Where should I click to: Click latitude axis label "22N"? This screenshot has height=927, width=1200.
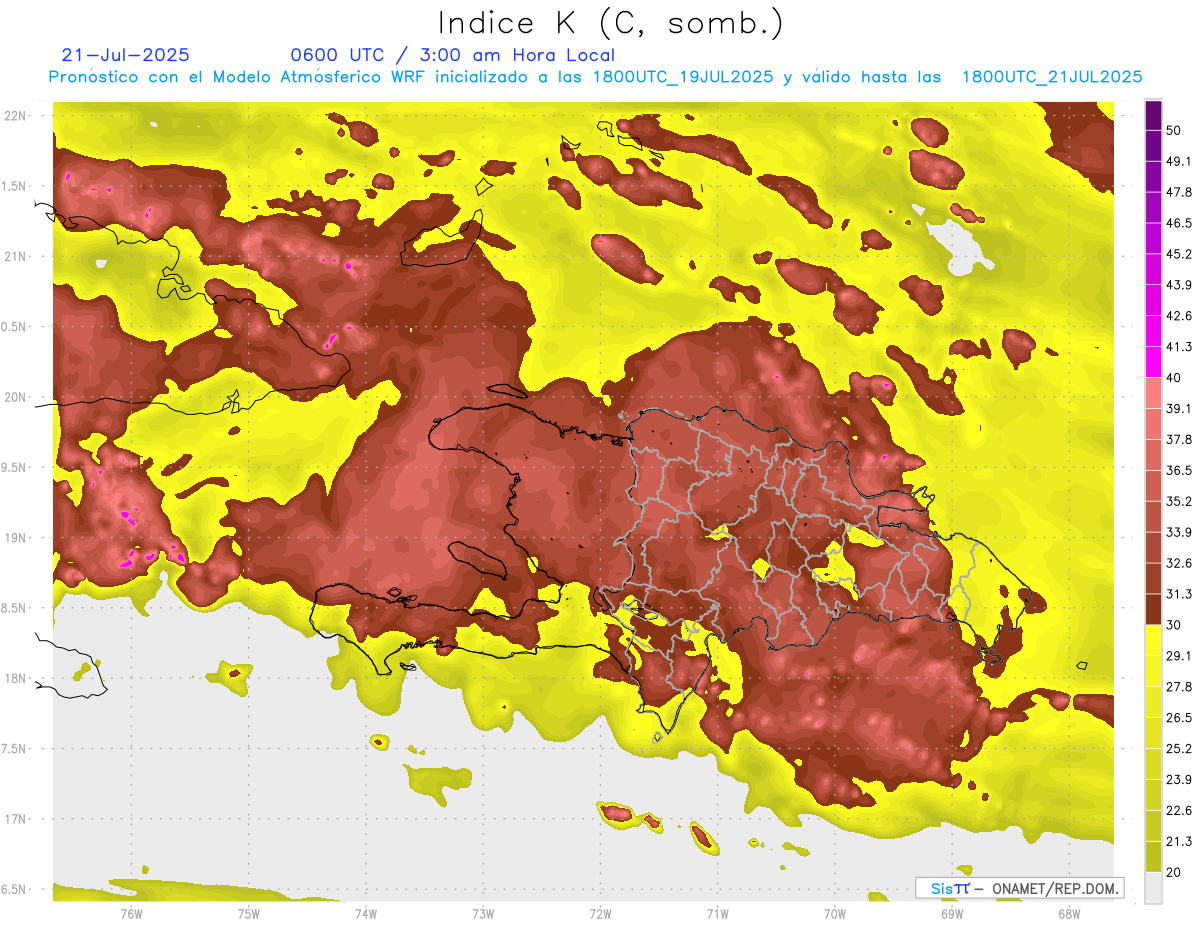tap(15, 115)
